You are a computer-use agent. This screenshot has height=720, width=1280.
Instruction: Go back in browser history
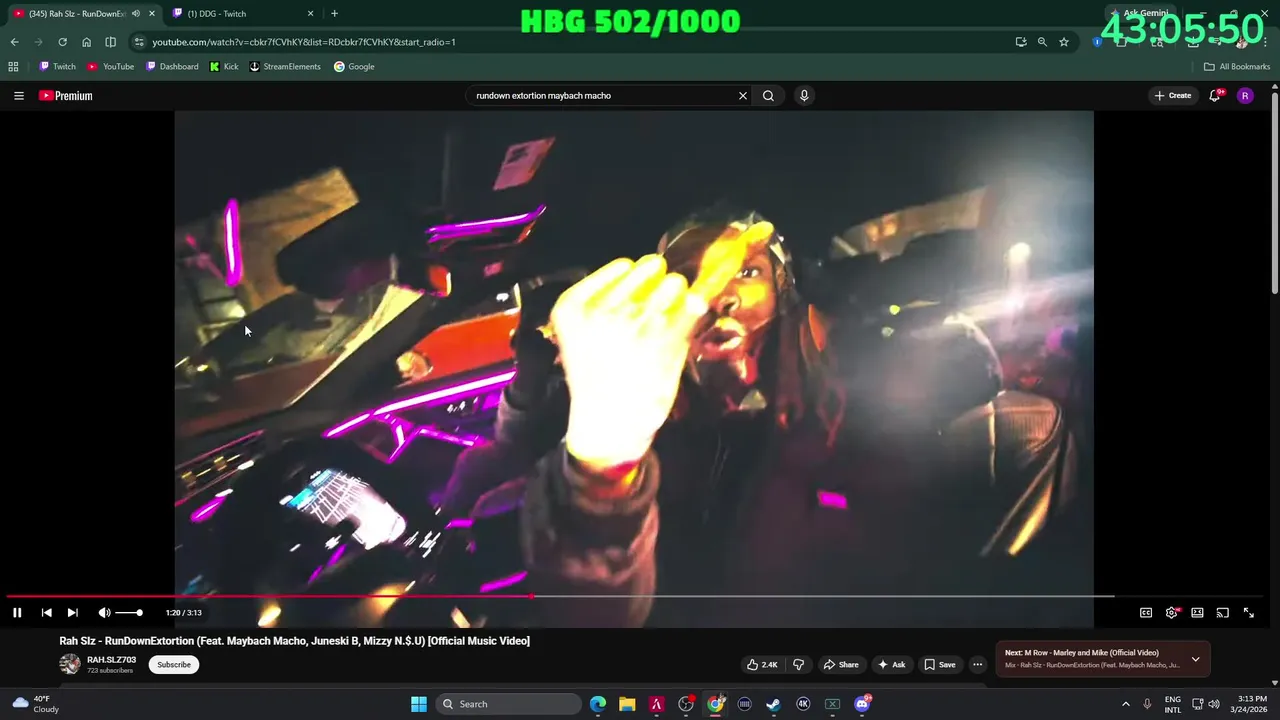coord(14,42)
